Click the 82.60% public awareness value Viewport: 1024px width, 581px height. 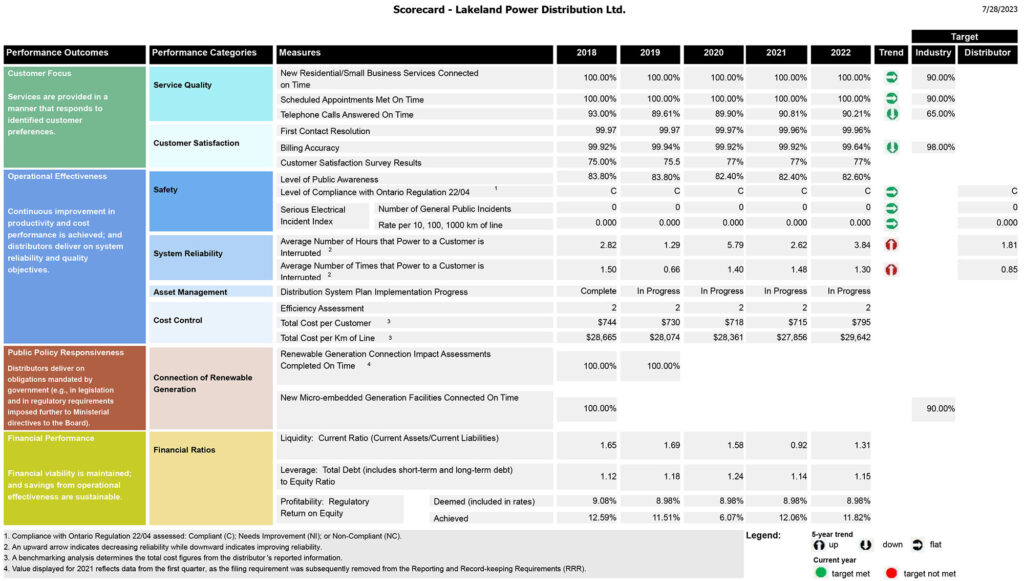coord(856,177)
